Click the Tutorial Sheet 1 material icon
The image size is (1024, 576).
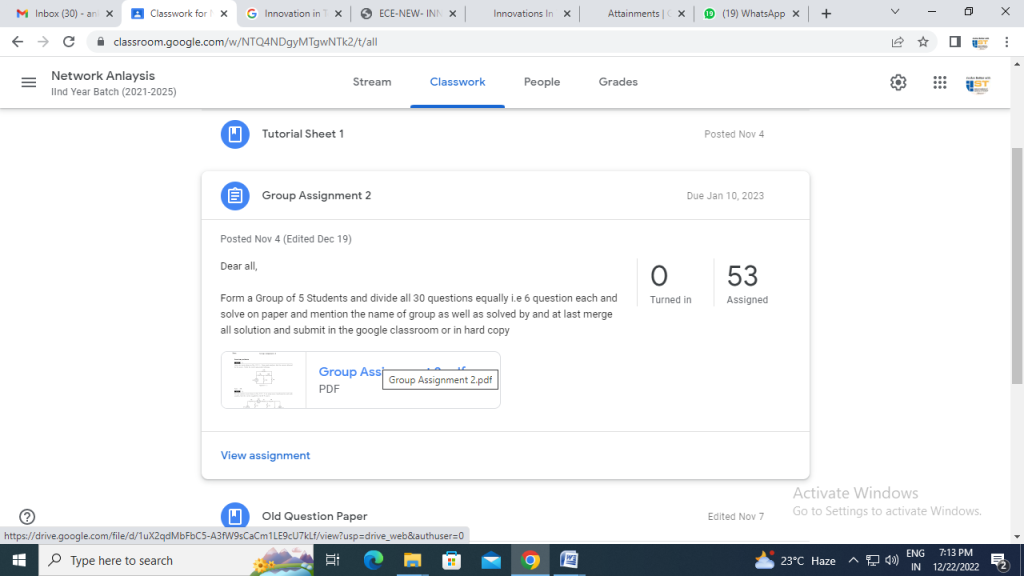(235, 134)
